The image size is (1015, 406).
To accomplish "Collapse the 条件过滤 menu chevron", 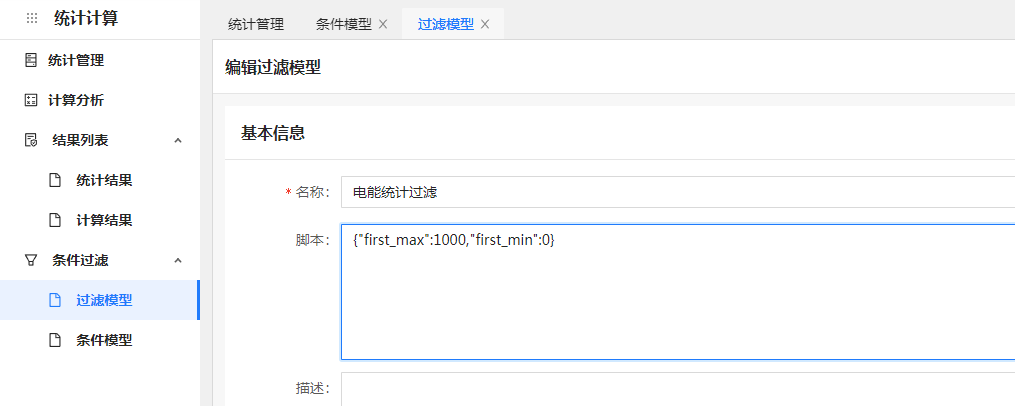I will [x=178, y=260].
